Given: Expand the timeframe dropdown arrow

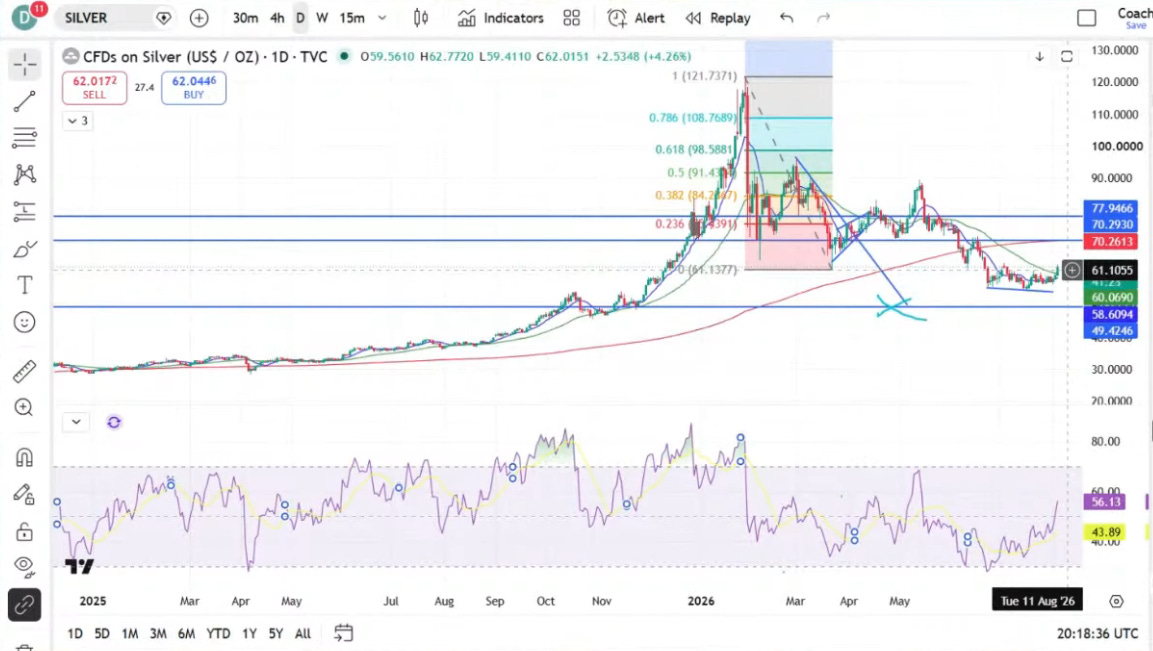Looking at the screenshot, I should 382,18.
